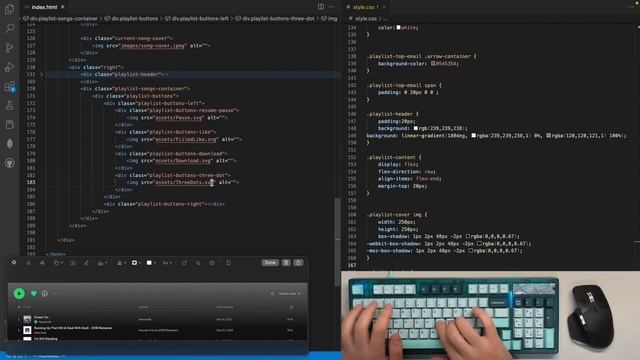
Task: Toggle the green heart like button
Action: click(34, 293)
